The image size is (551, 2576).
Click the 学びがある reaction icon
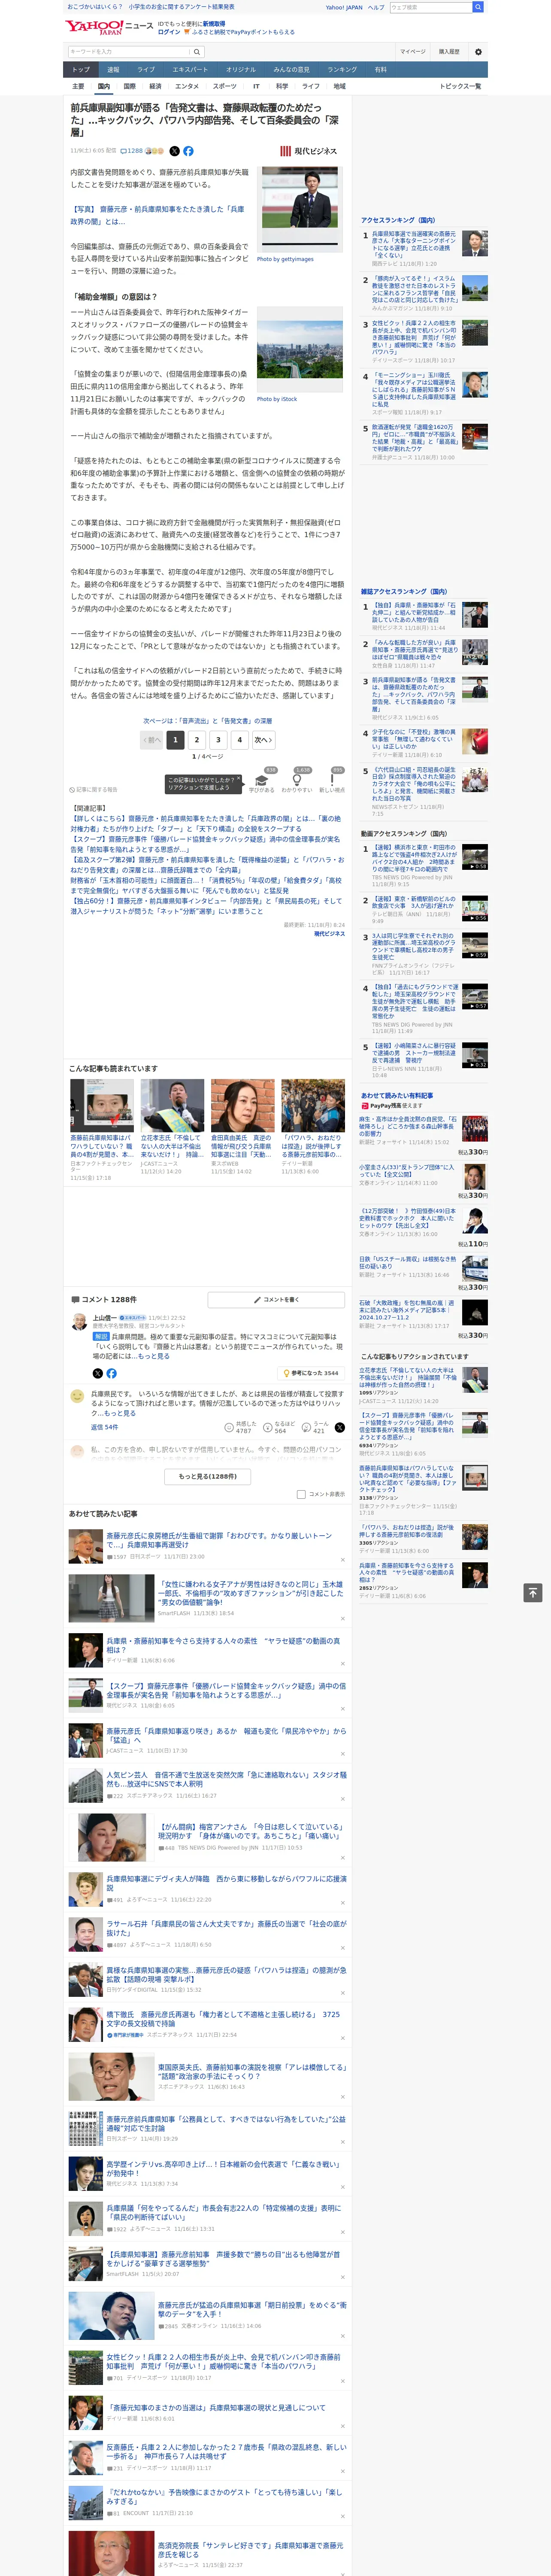click(x=262, y=781)
